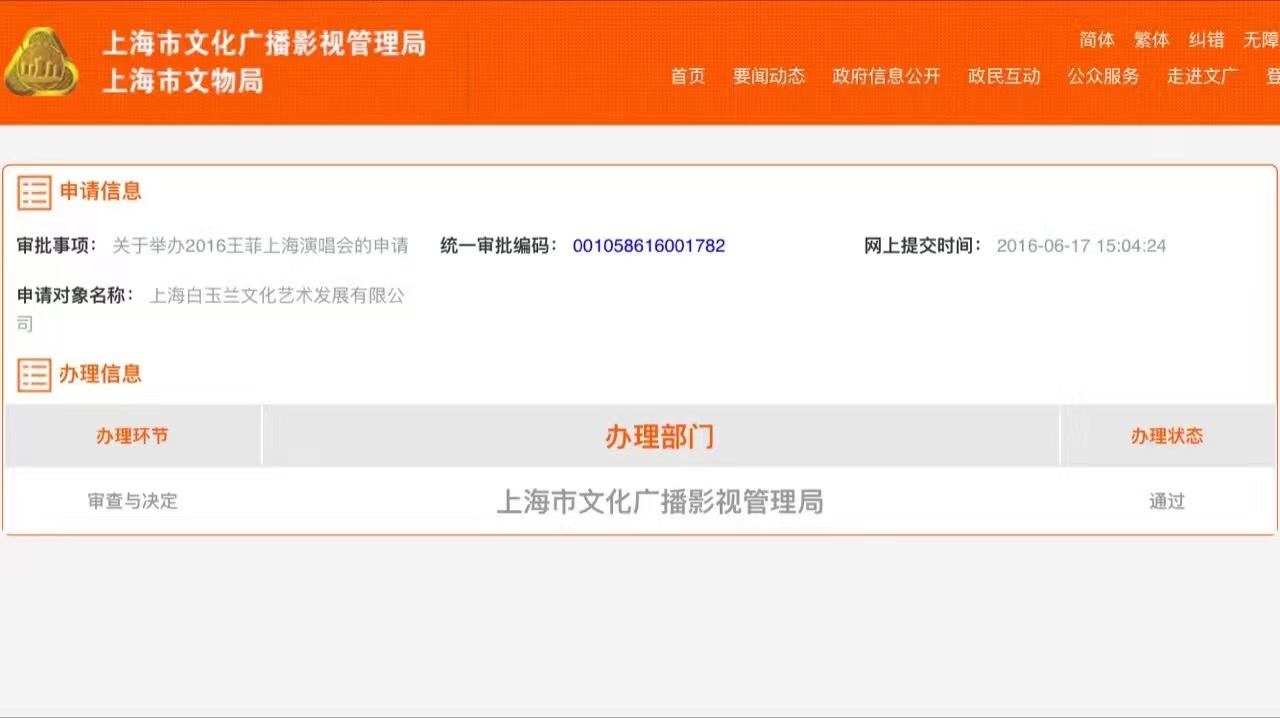Click the golden bureau logo emblem
1280x718 pixels.
coord(41,62)
